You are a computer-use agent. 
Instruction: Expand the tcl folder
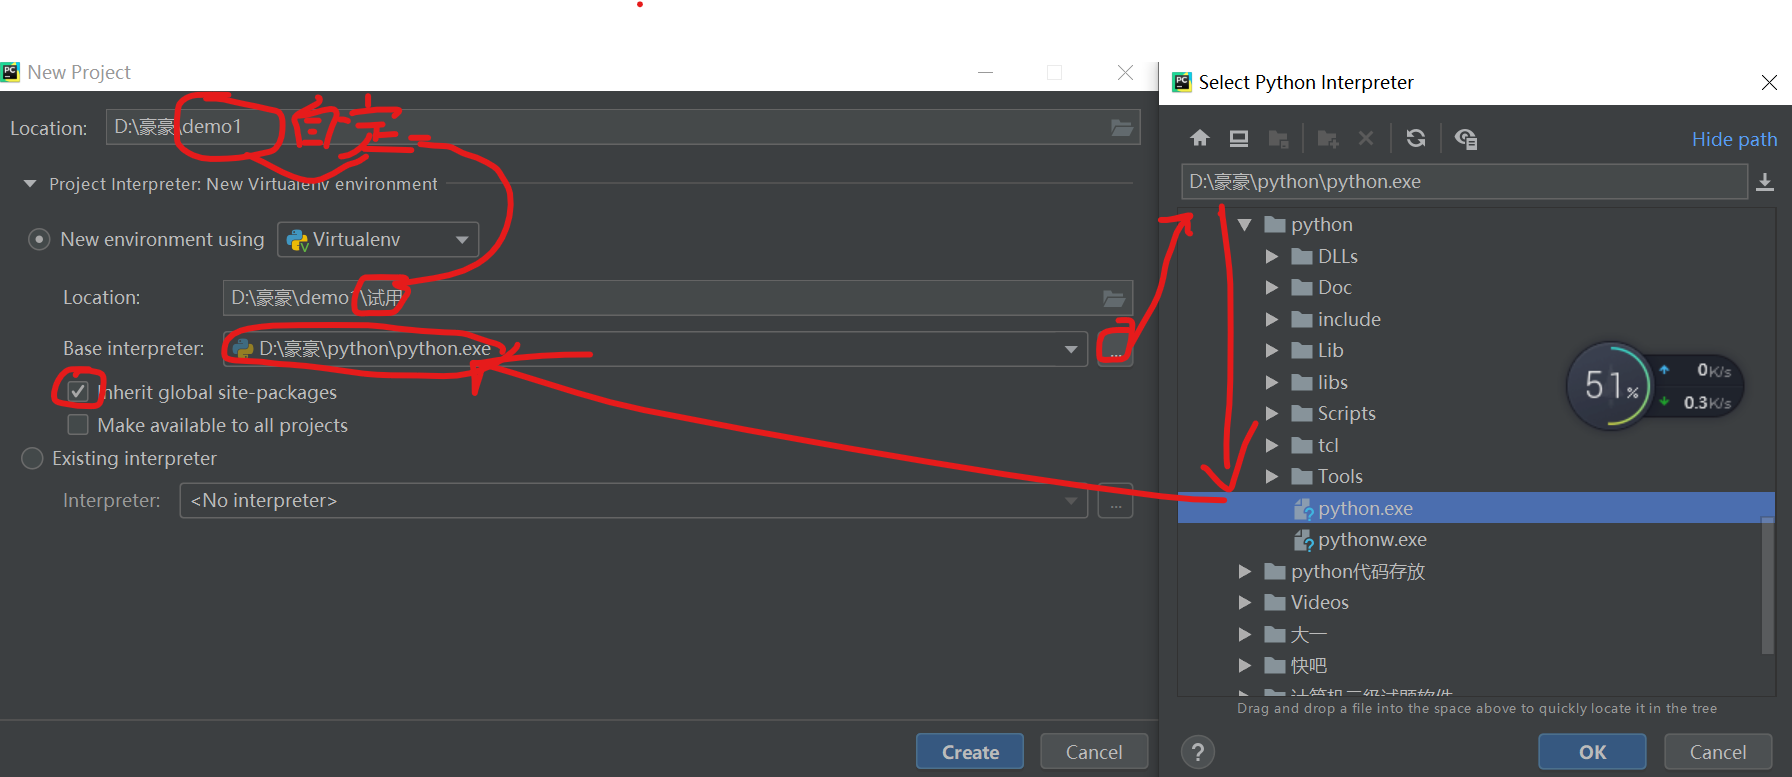click(x=1272, y=446)
